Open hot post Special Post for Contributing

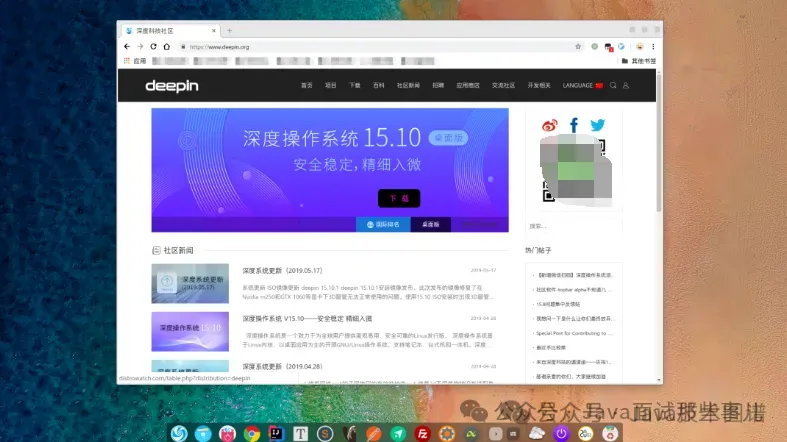[x=574, y=333]
